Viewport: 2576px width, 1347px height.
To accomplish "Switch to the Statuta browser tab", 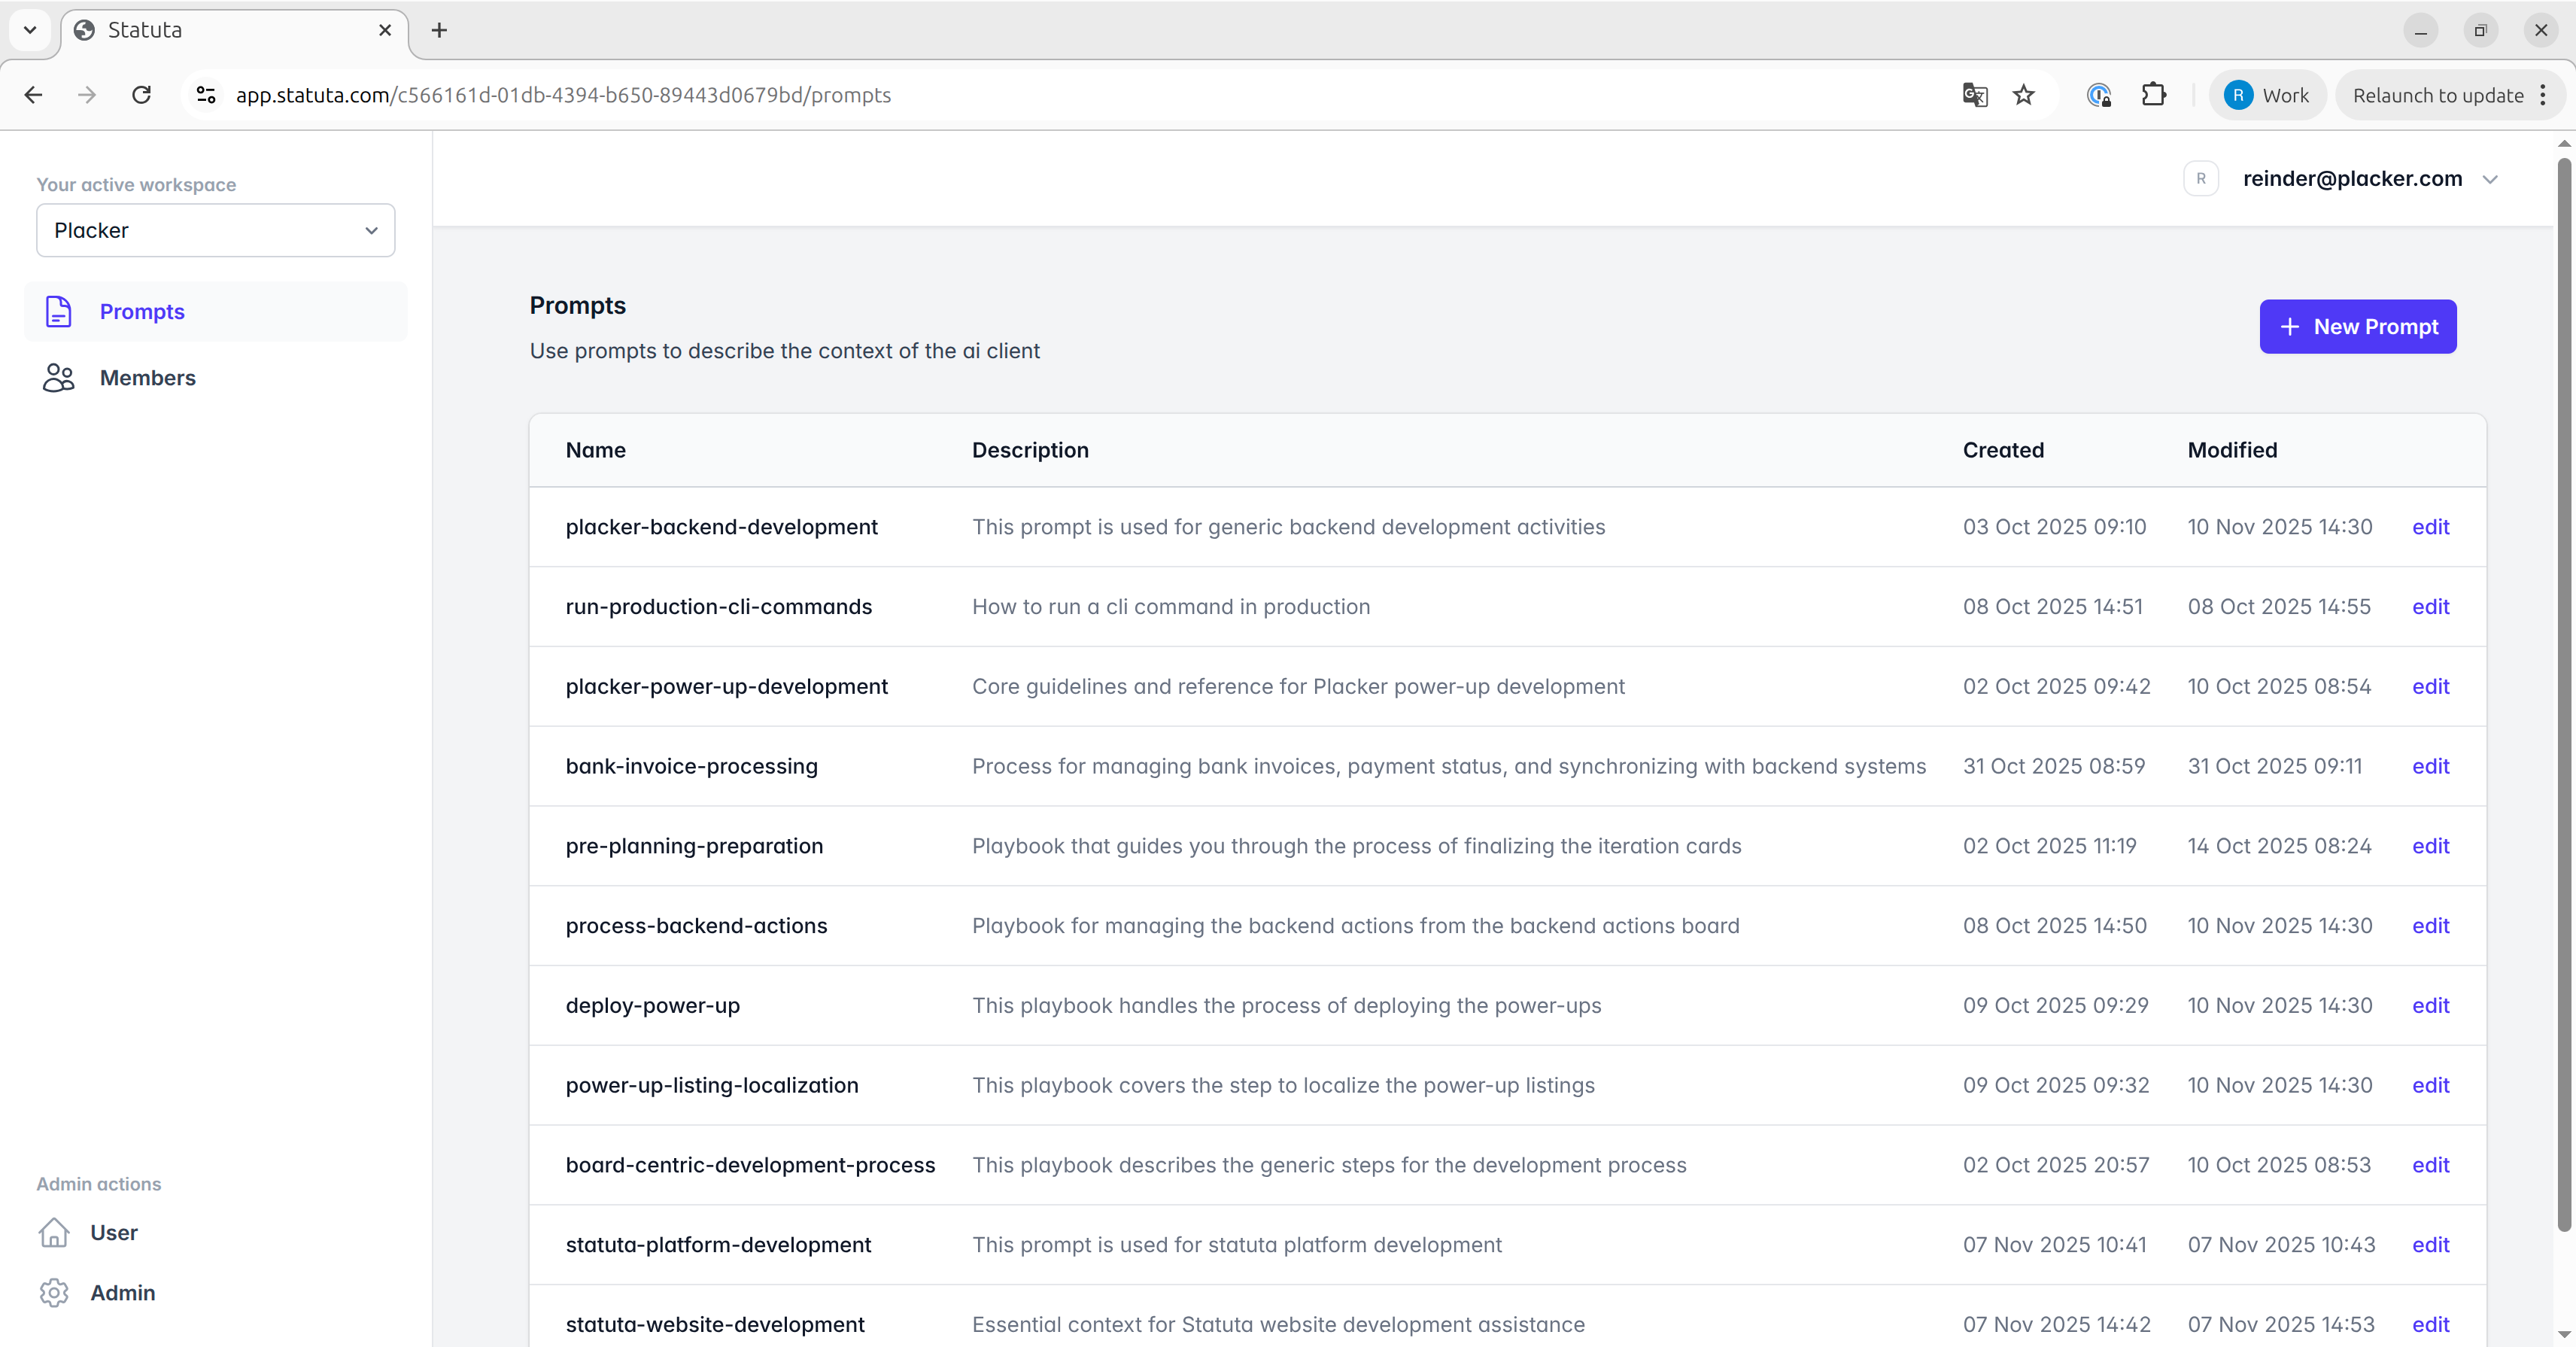I will (180, 30).
